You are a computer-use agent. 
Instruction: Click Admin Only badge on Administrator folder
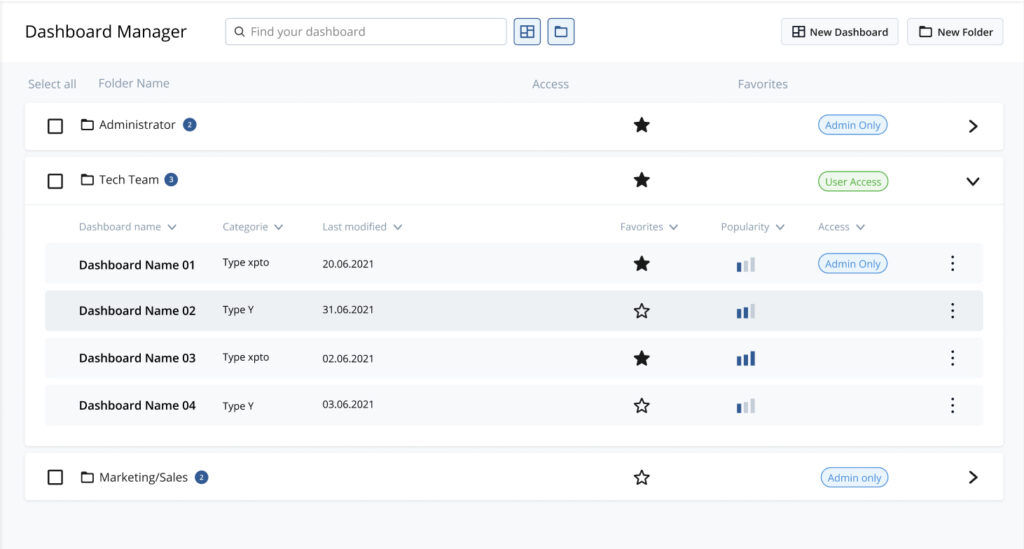(x=852, y=125)
